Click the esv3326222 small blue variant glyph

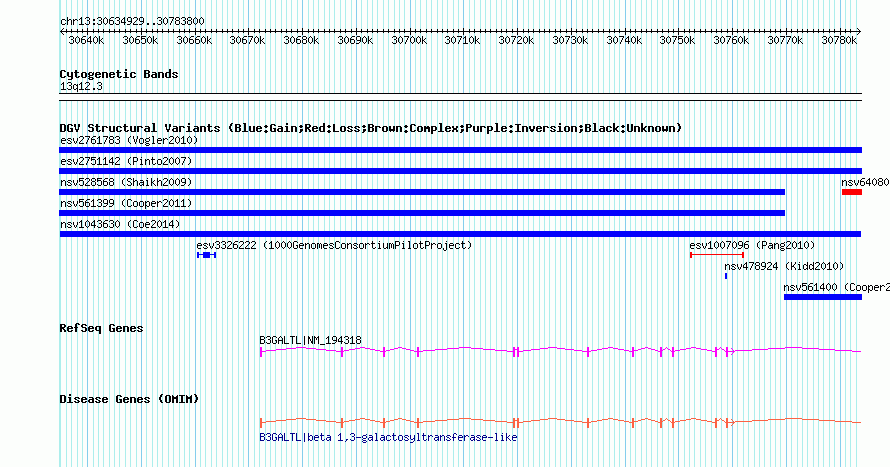click(x=207, y=255)
